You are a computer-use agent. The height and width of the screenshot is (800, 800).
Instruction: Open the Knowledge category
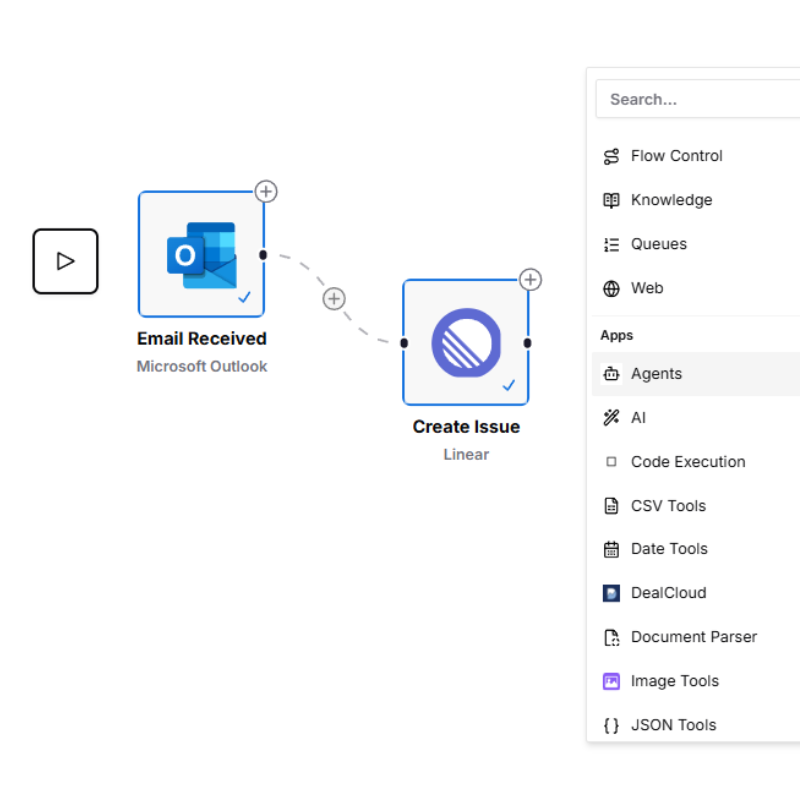coord(696,200)
